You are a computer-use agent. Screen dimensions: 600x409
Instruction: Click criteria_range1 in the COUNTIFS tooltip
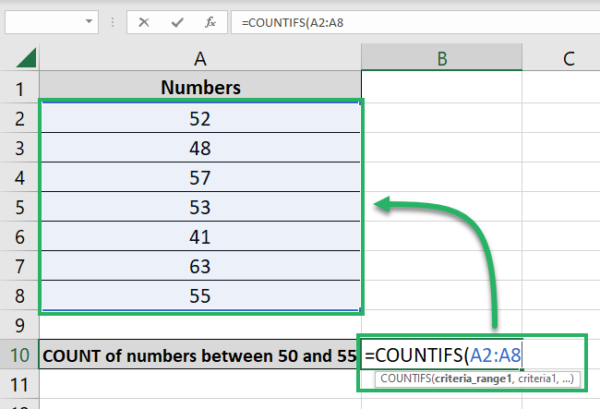tap(473, 379)
